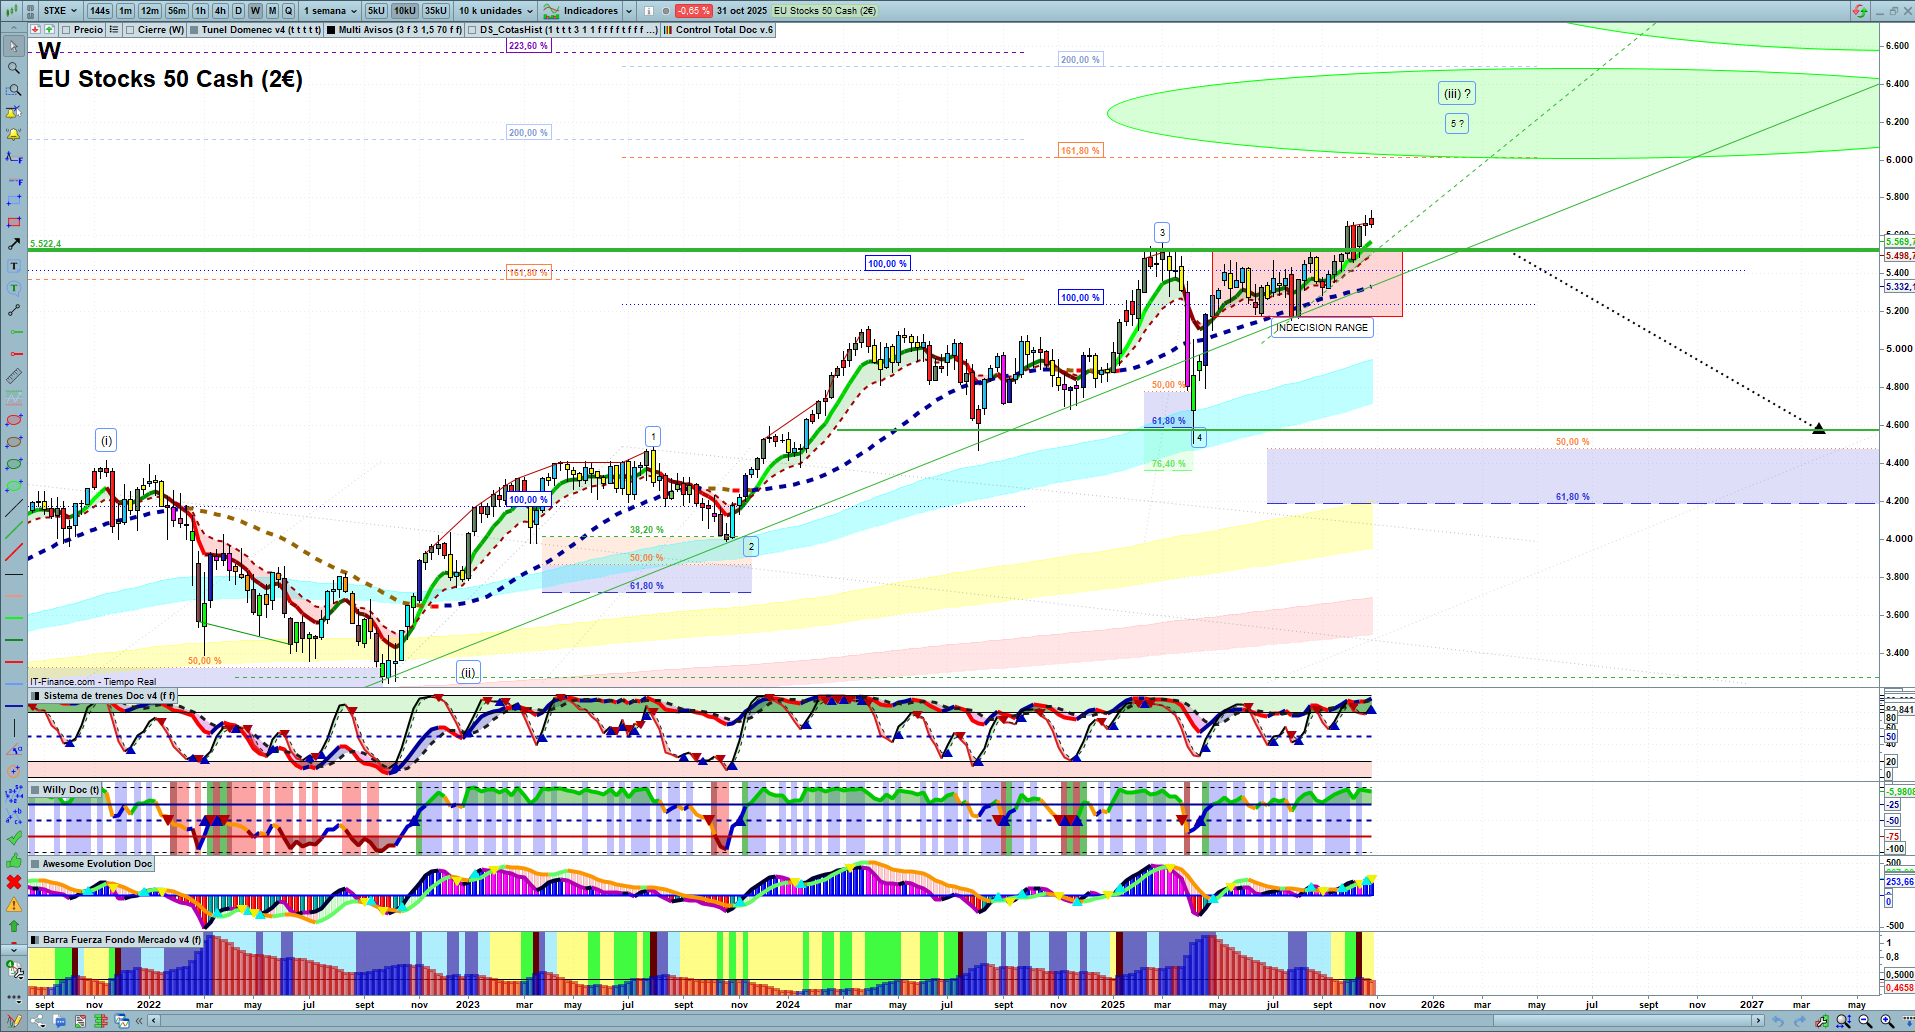Select the arrow cursor tool

(x=14, y=46)
